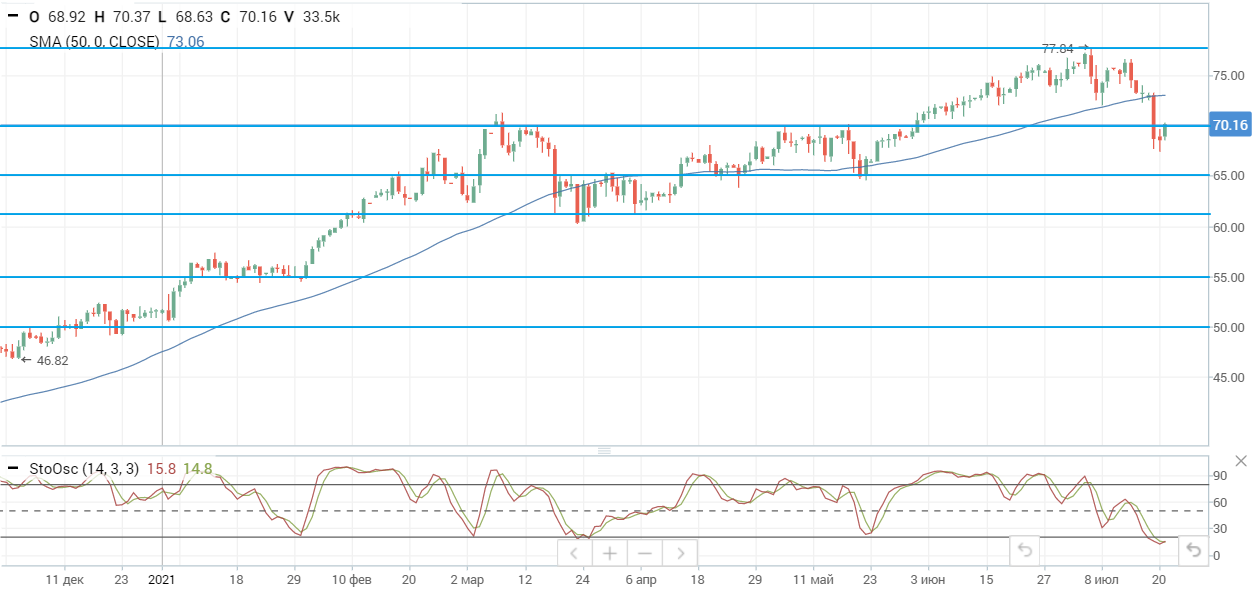The height and width of the screenshot is (596, 1258).
Task: Click the open value 68.92 in the header
Action: 65,16
